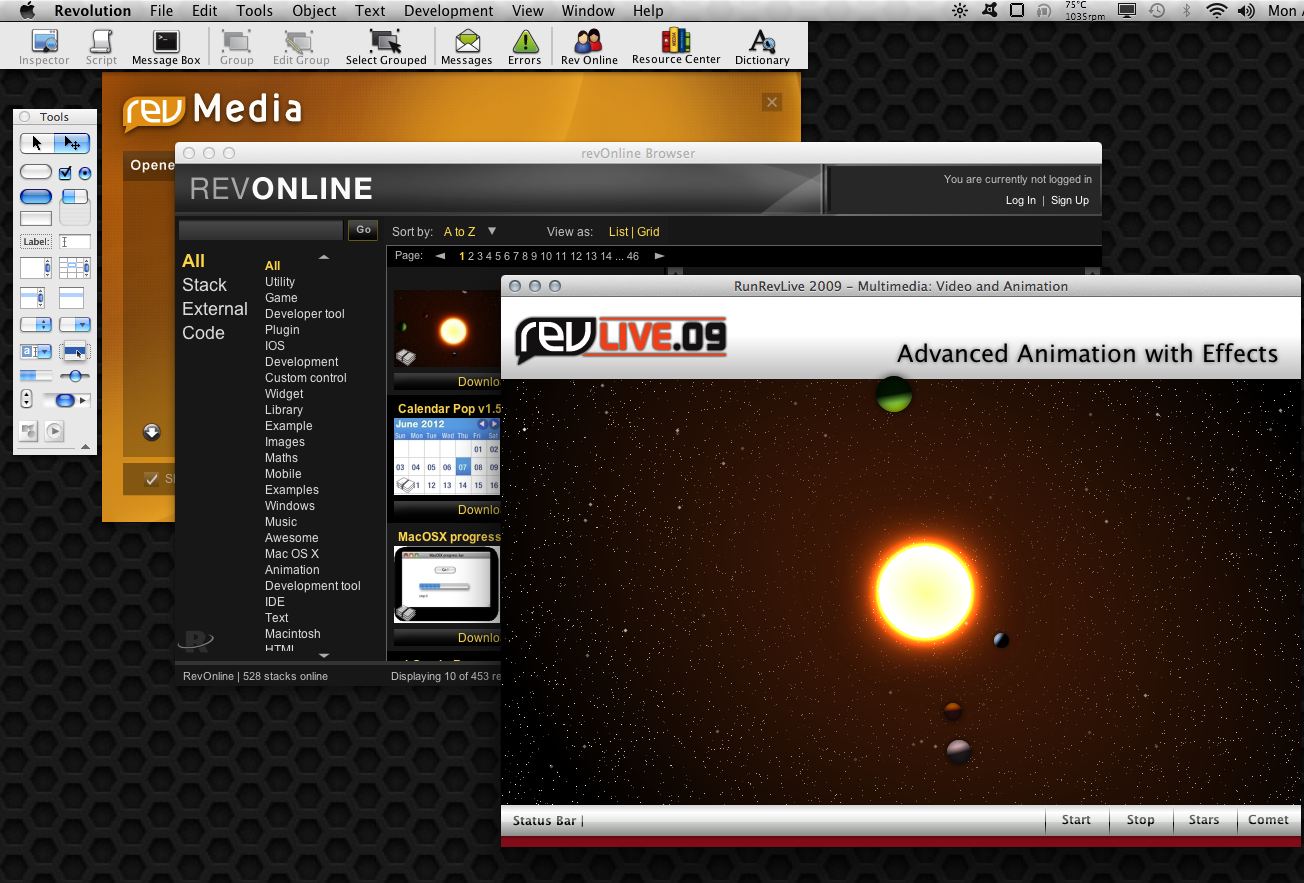The height and width of the screenshot is (883, 1304).
Task: Open the Message Box from the toolbar
Action: [166, 46]
